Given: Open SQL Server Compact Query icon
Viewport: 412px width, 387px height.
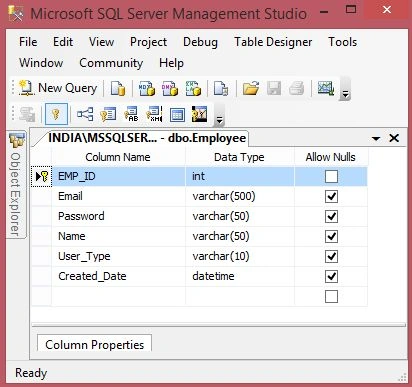Looking at the screenshot, I should tap(221, 88).
